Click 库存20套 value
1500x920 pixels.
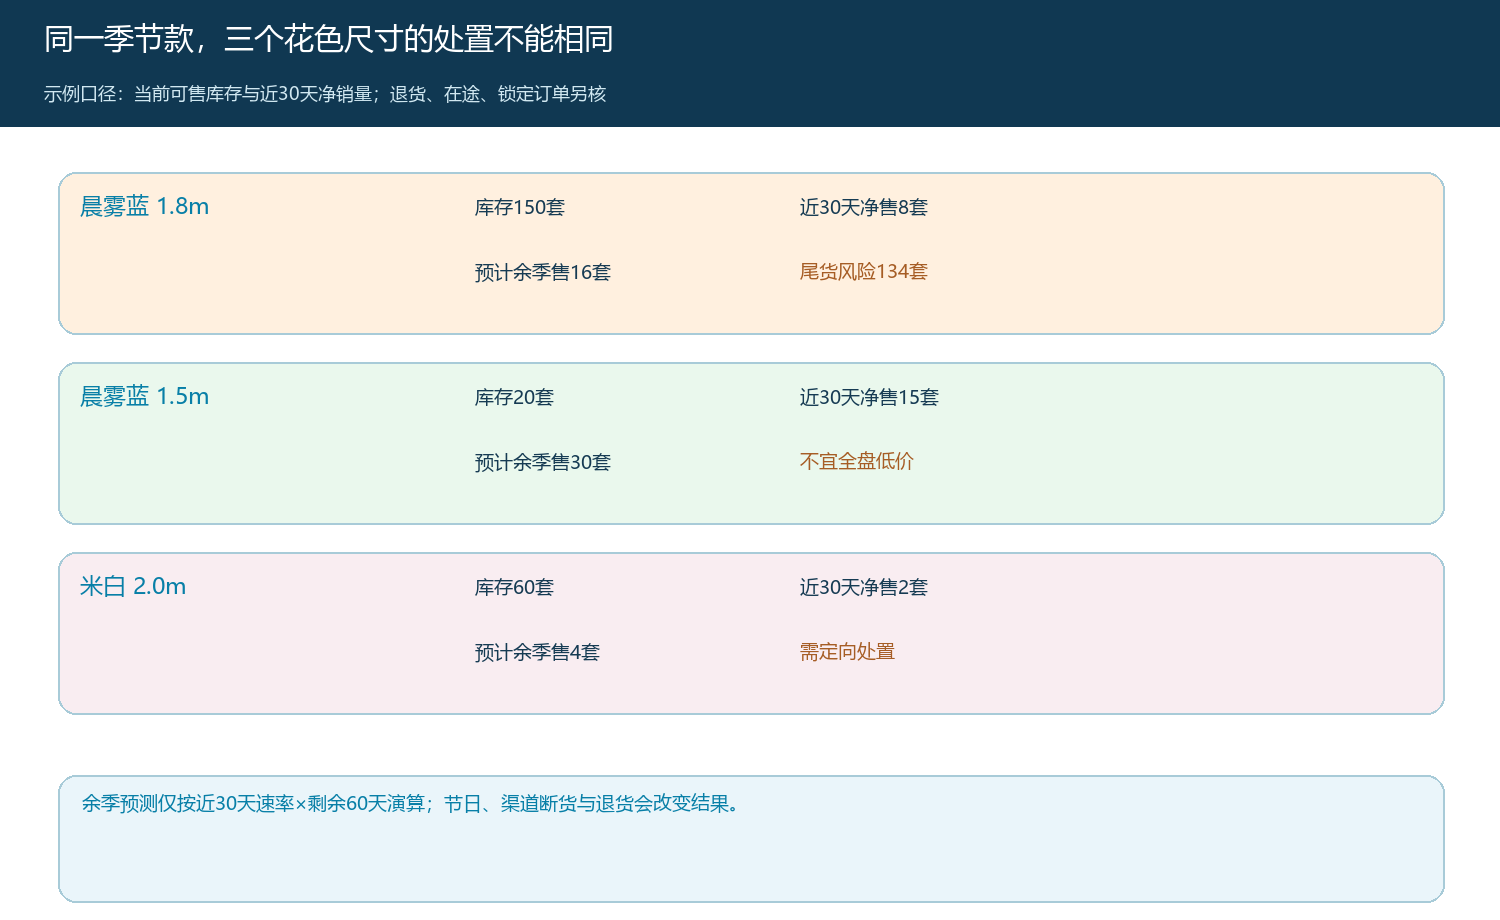pyautogui.click(x=514, y=397)
